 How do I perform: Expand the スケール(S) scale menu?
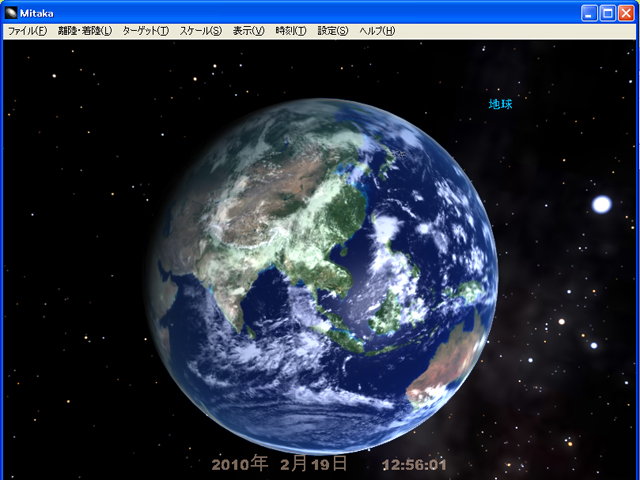click(x=201, y=31)
